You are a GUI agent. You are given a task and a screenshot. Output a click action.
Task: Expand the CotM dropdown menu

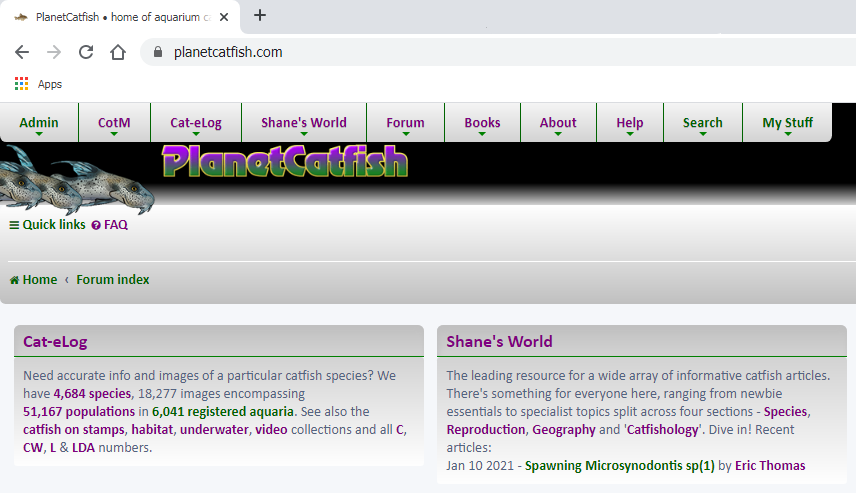[x=114, y=123]
